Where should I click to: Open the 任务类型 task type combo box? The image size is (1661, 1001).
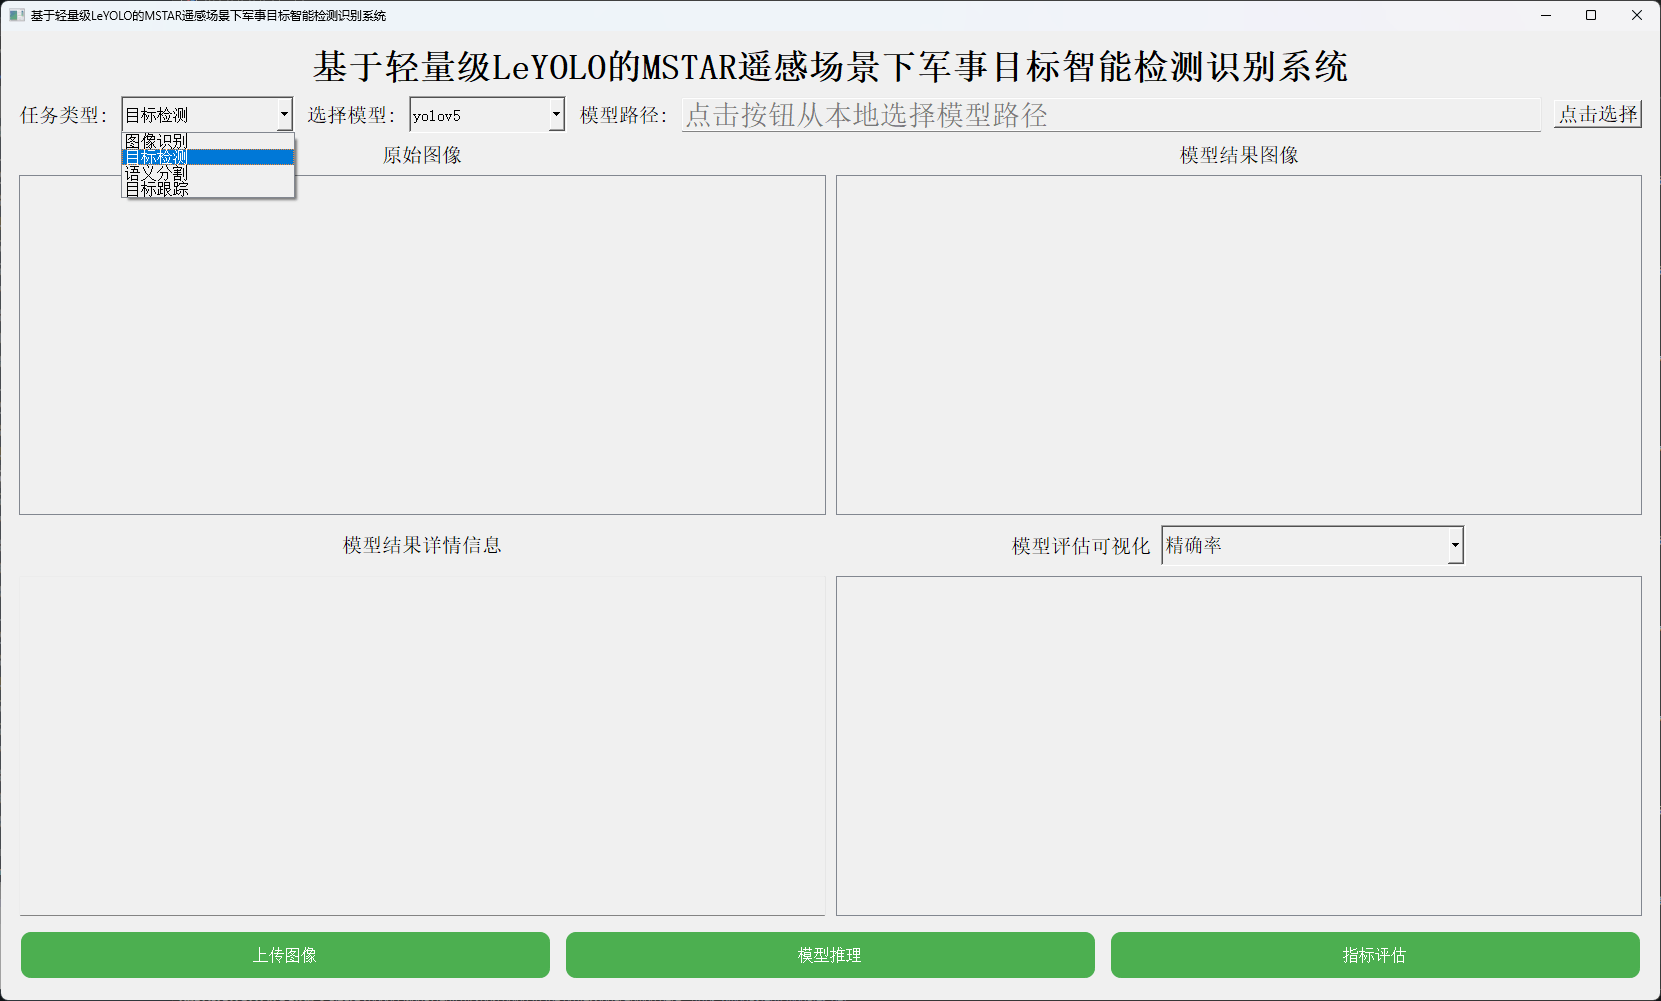point(207,115)
